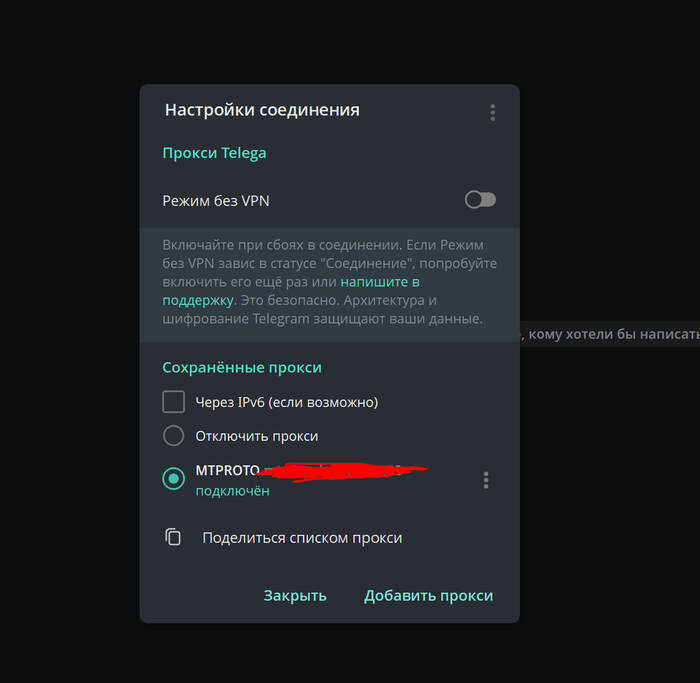Choose the Поделиться списком прокси text entry
The height and width of the screenshot is (683, 700).
(302, 538)
